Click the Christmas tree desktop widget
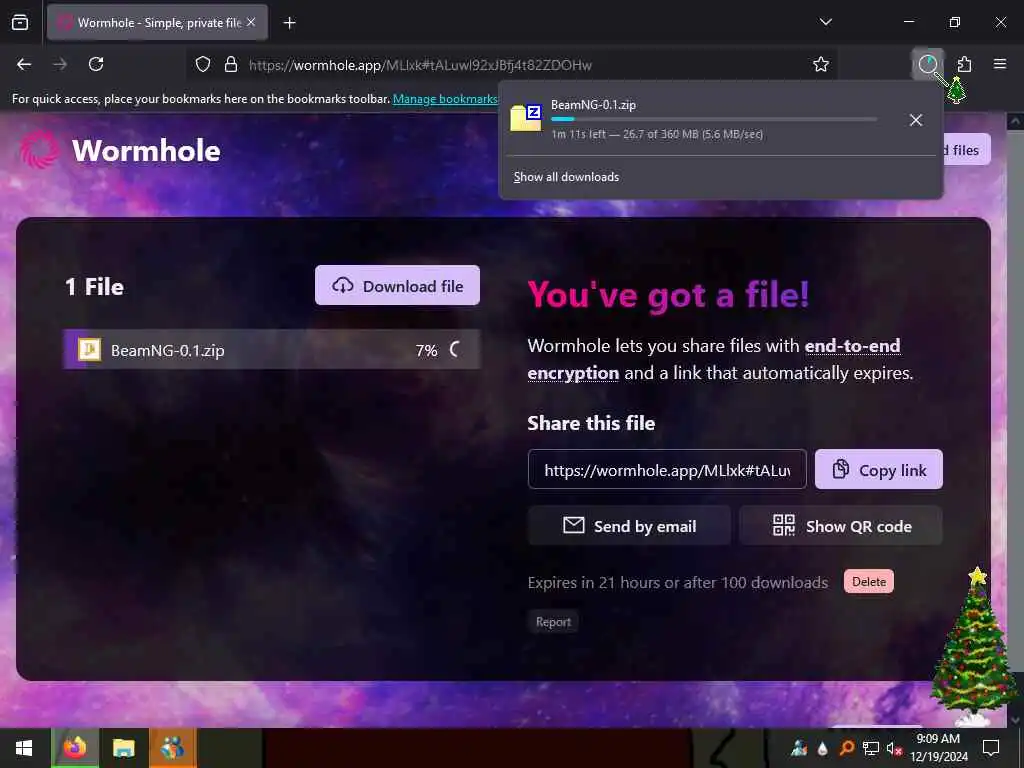This screenshot has height=768, width=1024. (975, 647)
